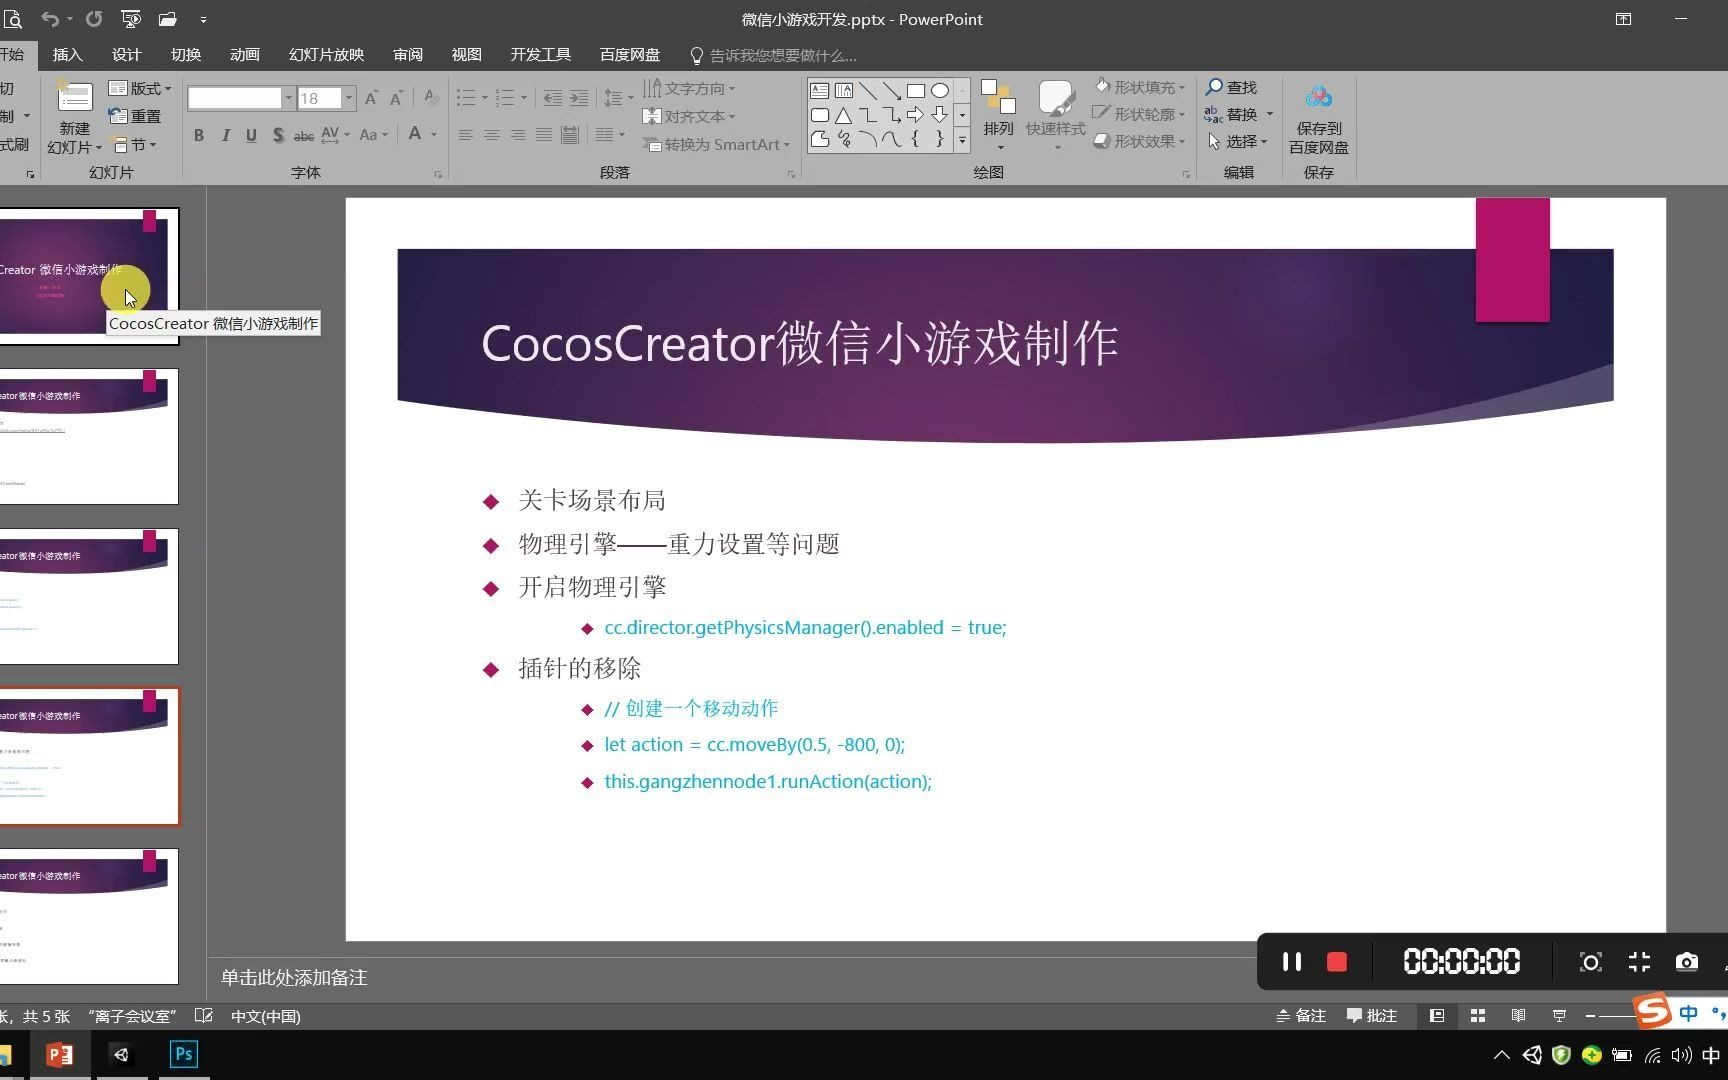Open the Transitions (切换) tab
The height and width of the screenshot is (1080, 1728).
point(185,55)
